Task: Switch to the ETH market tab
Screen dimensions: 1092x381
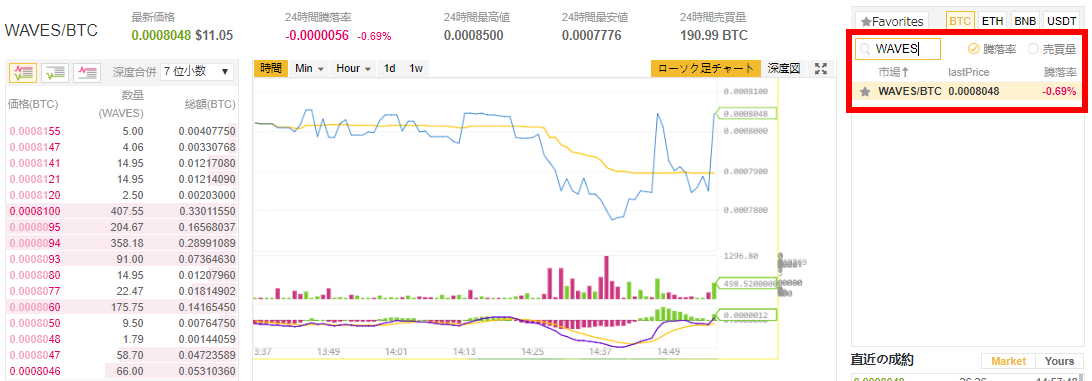Action: tap(992, 21)
